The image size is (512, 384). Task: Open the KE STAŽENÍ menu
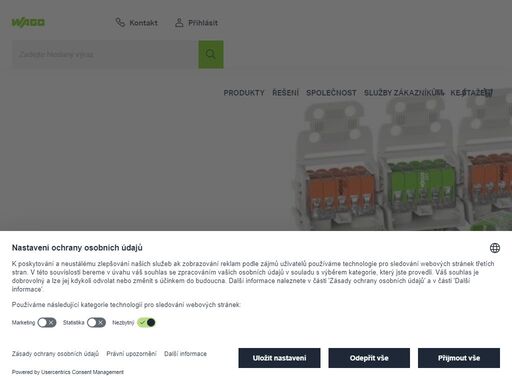(x=471, y=93)
